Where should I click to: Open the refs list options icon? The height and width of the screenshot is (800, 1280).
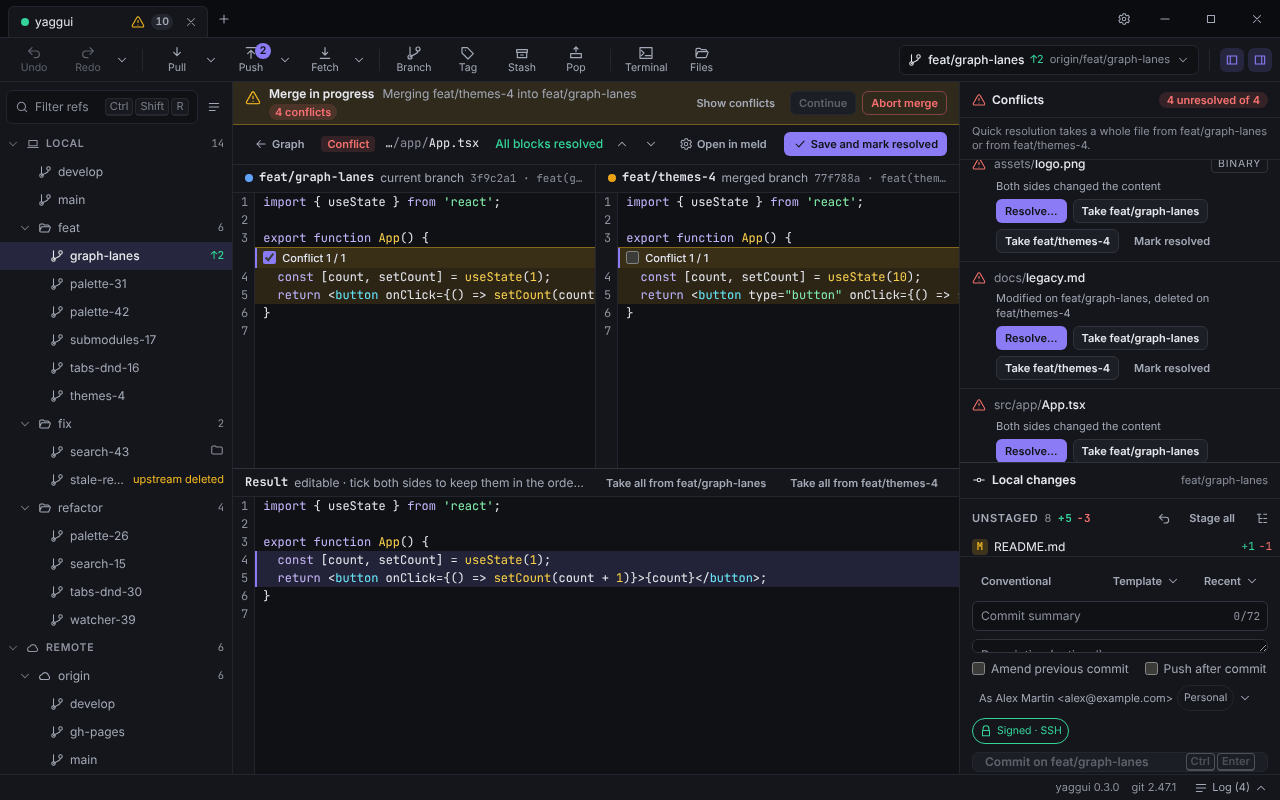[x=214, y=107]
